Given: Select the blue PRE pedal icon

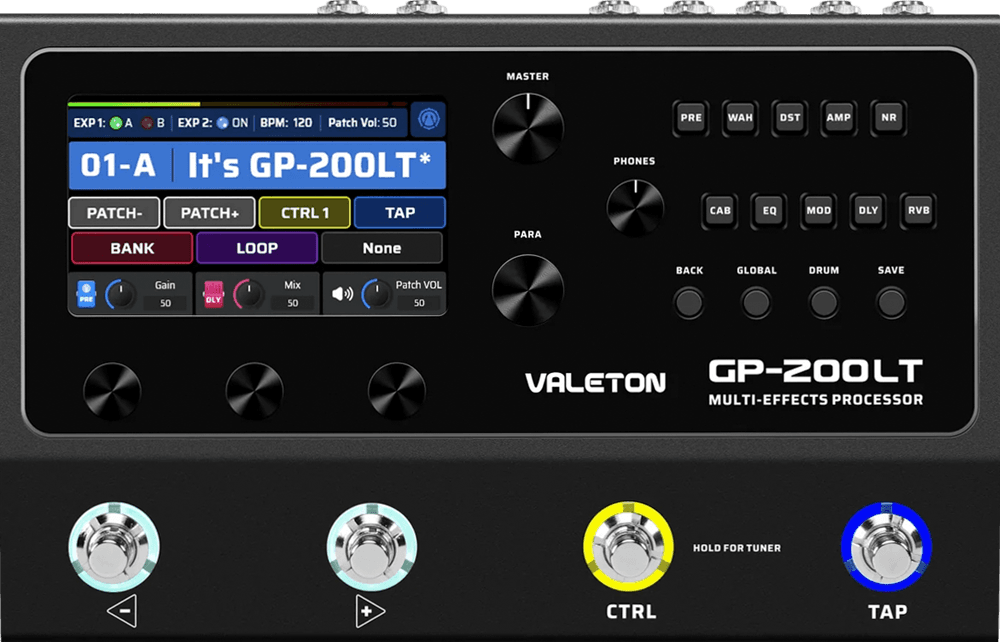Looking at the screenshot, I should point(86,294).
